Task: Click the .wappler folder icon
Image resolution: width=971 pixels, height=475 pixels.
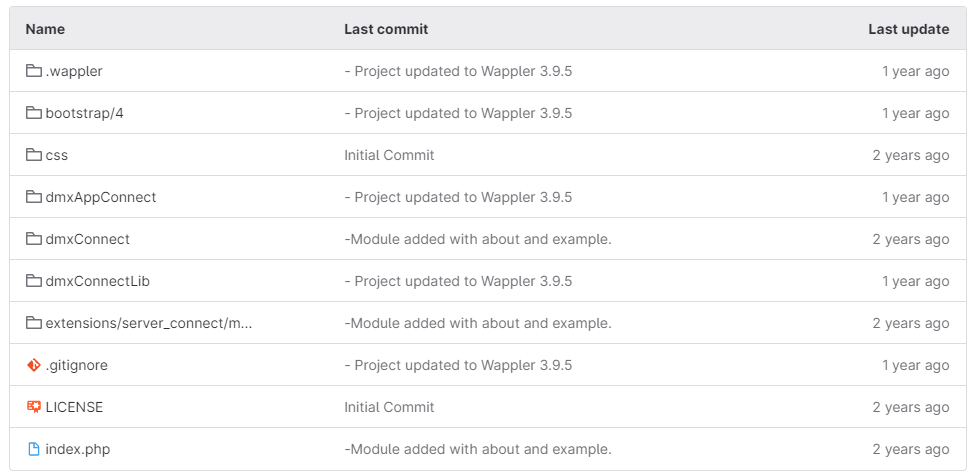Action: (34, 71)
